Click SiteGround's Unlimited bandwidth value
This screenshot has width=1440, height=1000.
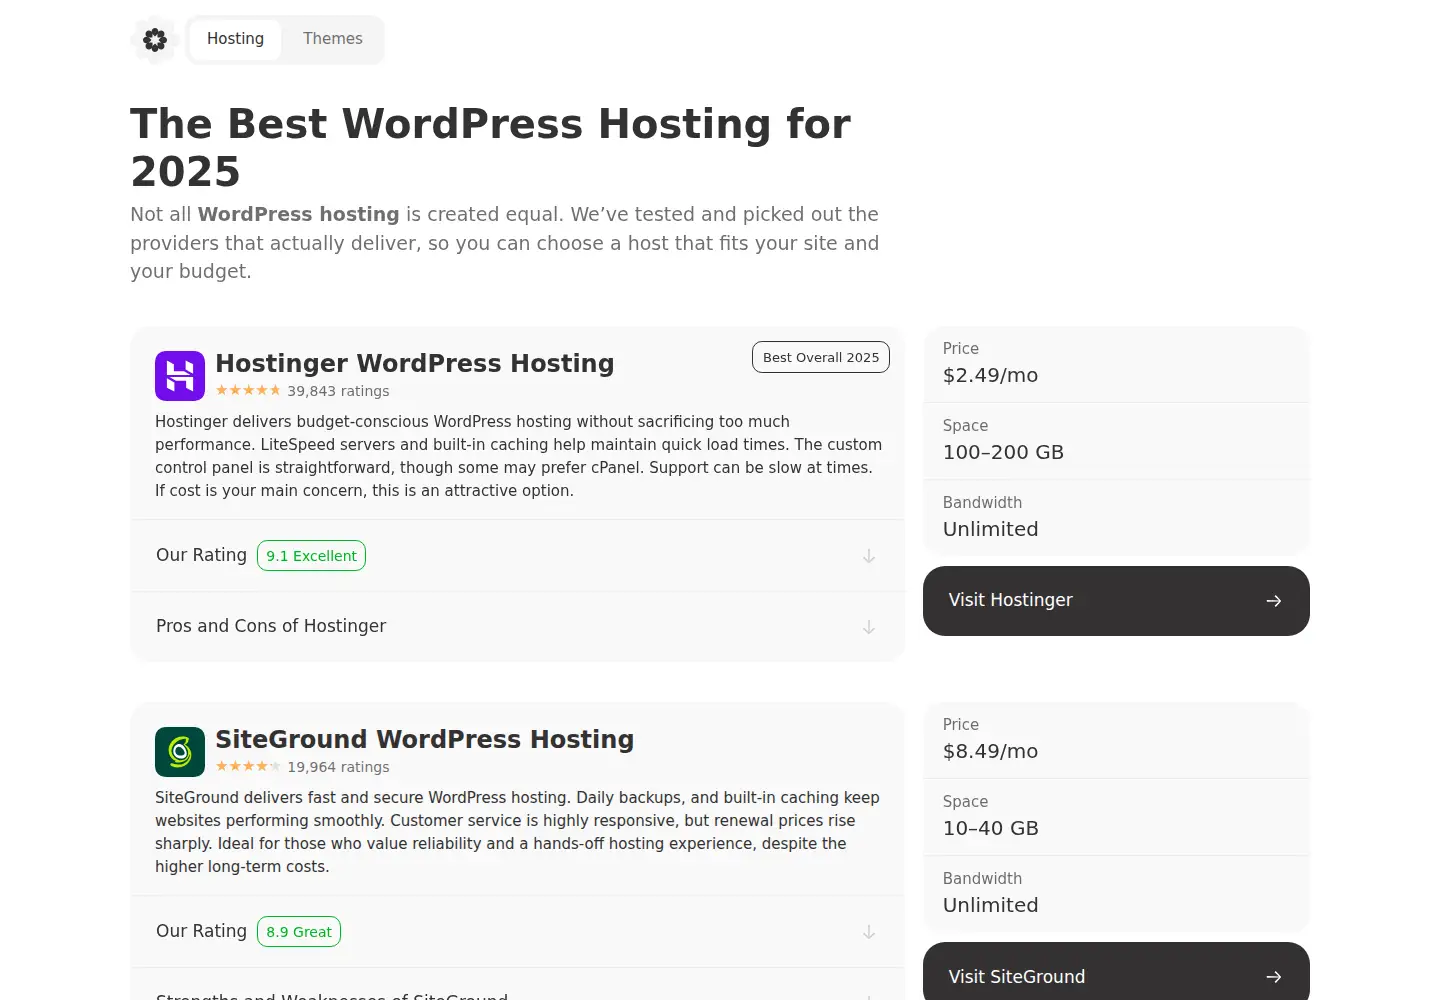991,905
